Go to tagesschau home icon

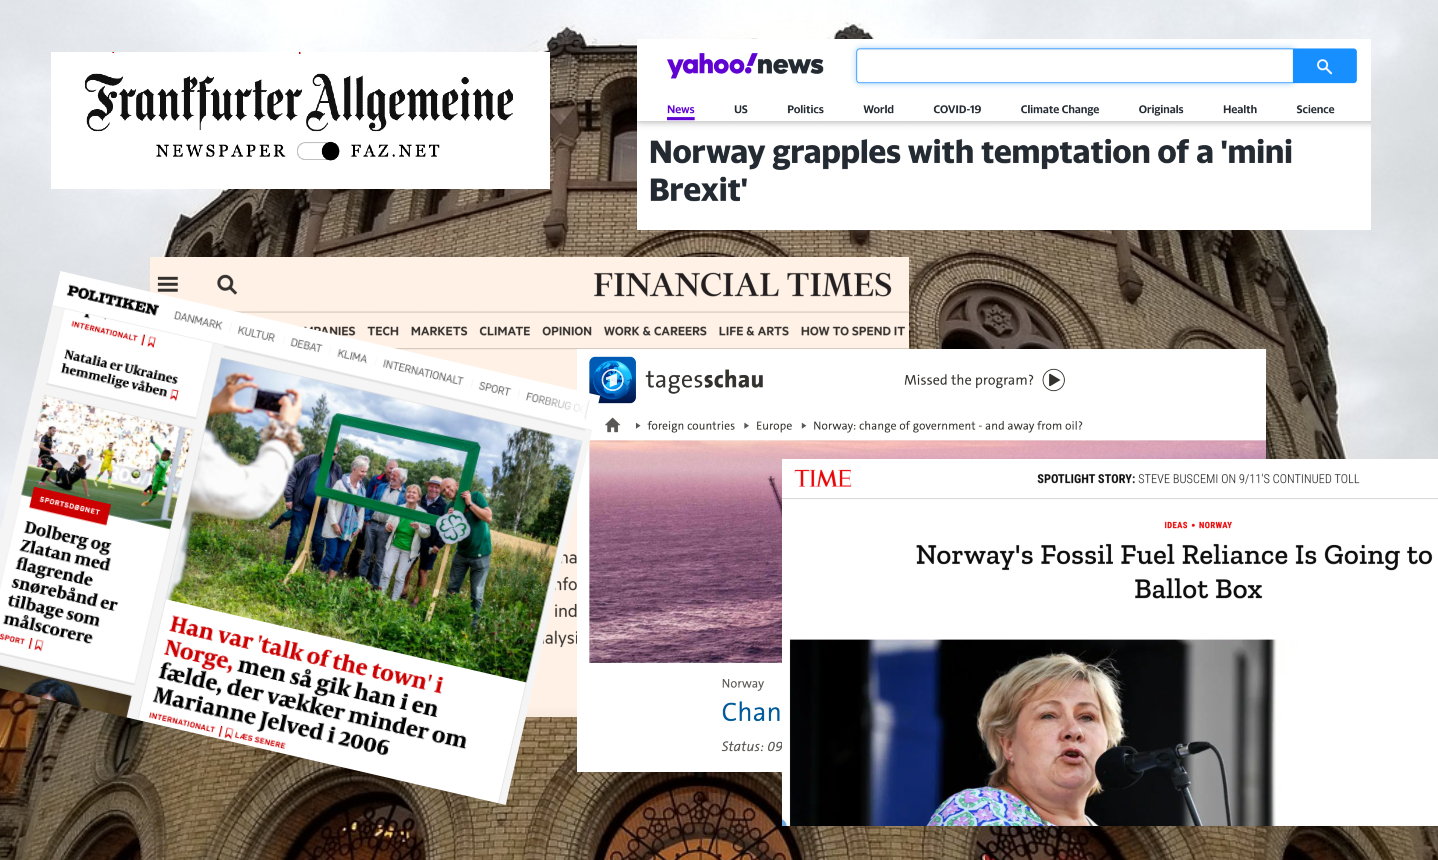(x=613, y=425)
